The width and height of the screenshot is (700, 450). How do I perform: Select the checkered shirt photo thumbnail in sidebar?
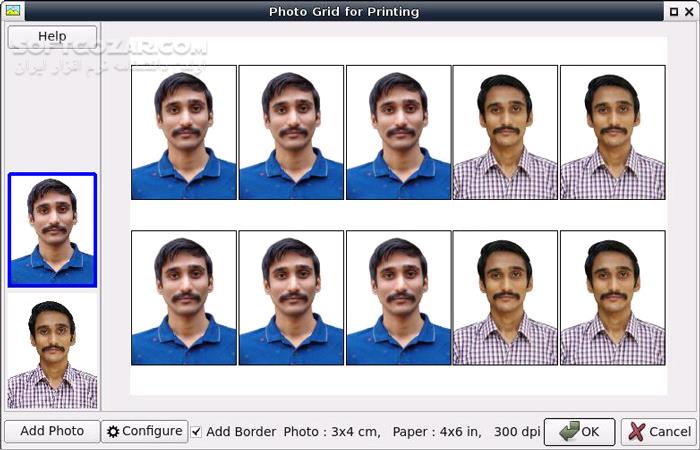click(x=52, y=354)
